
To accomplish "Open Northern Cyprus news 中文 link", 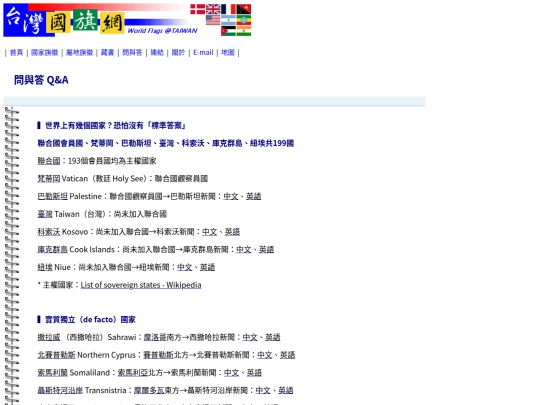I will 264,355.
